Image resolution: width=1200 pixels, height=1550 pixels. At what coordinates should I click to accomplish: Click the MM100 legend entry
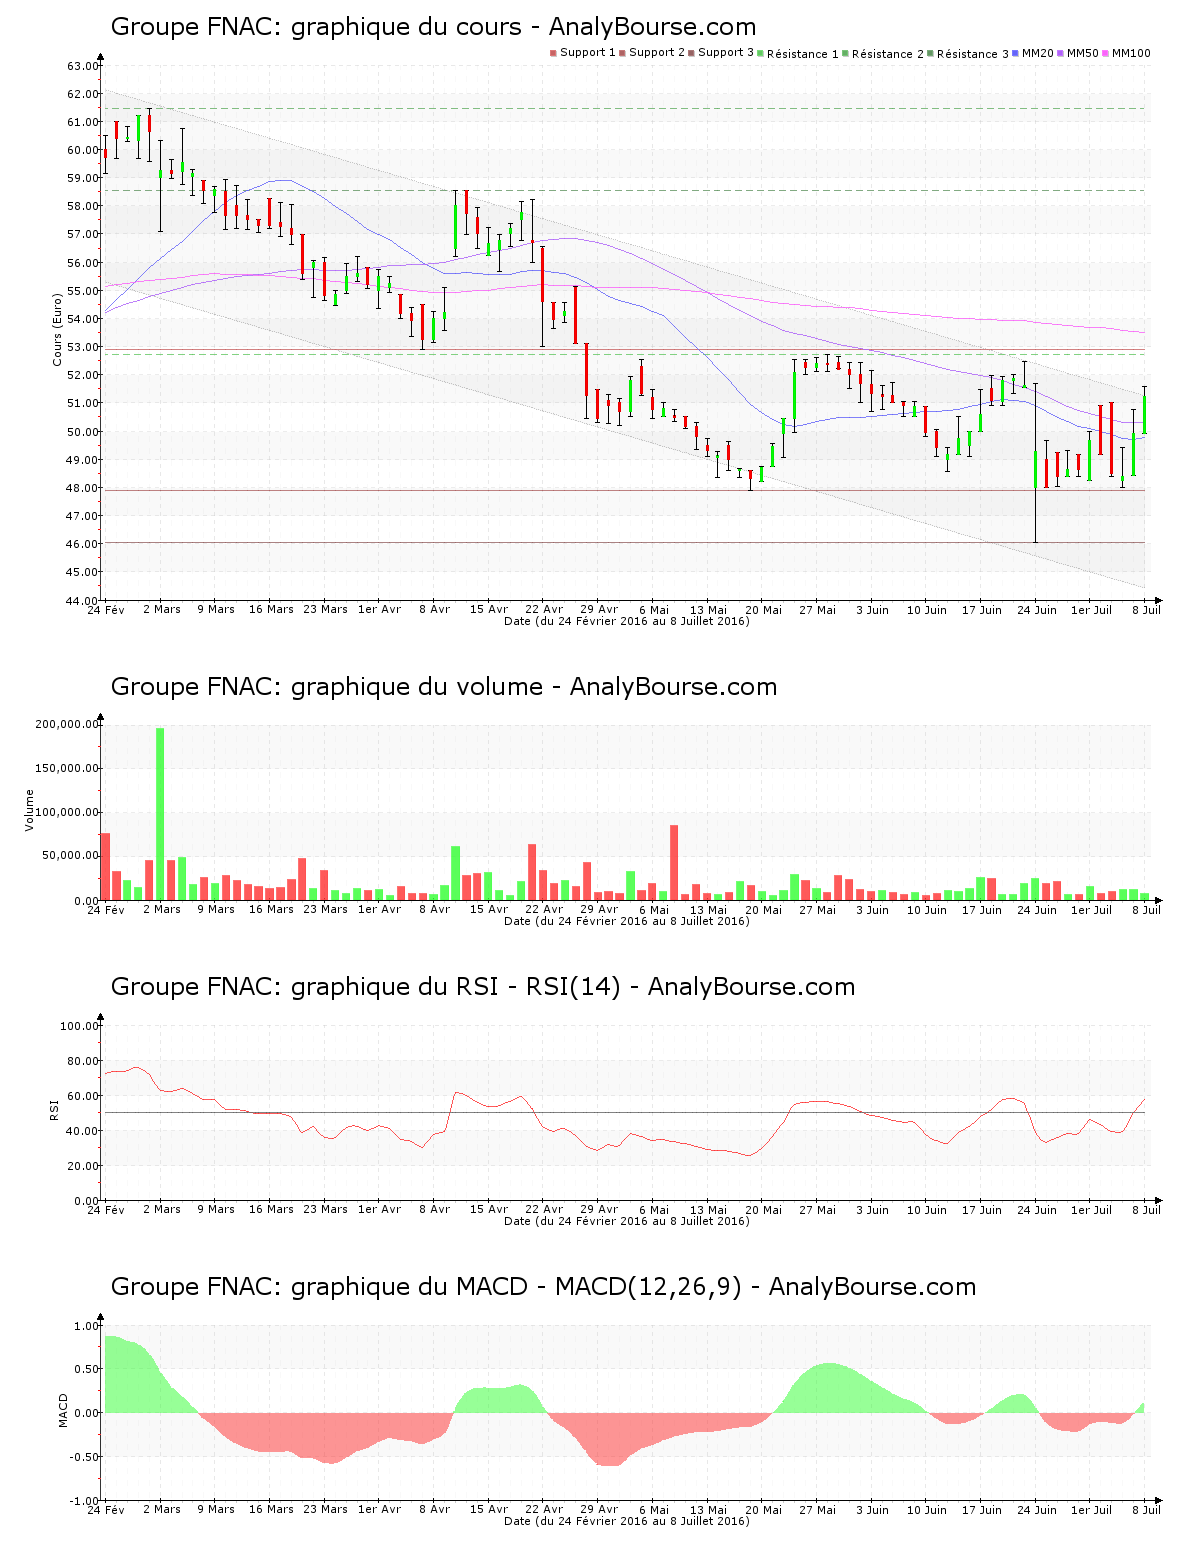coord(1127,53)
